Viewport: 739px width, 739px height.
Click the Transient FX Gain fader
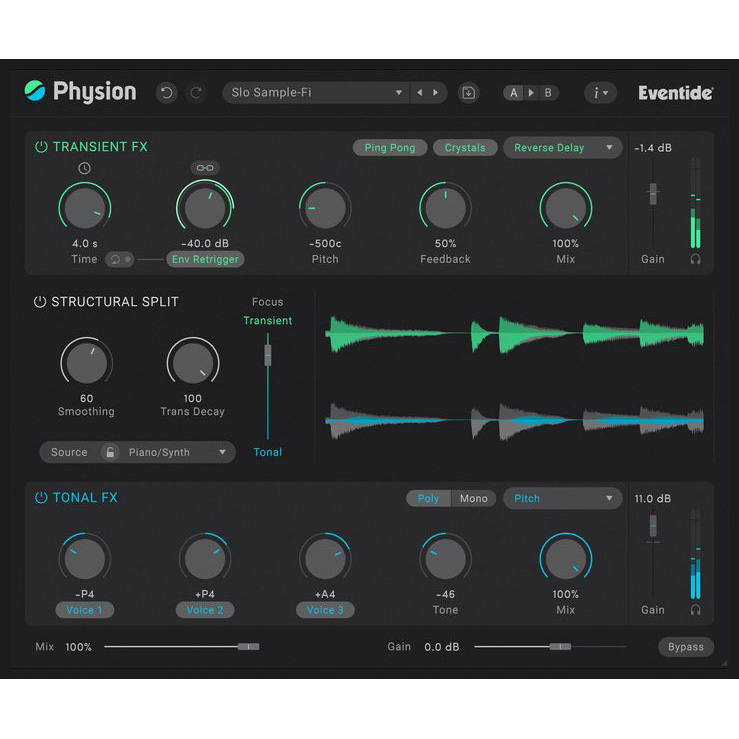pos(653,193)
